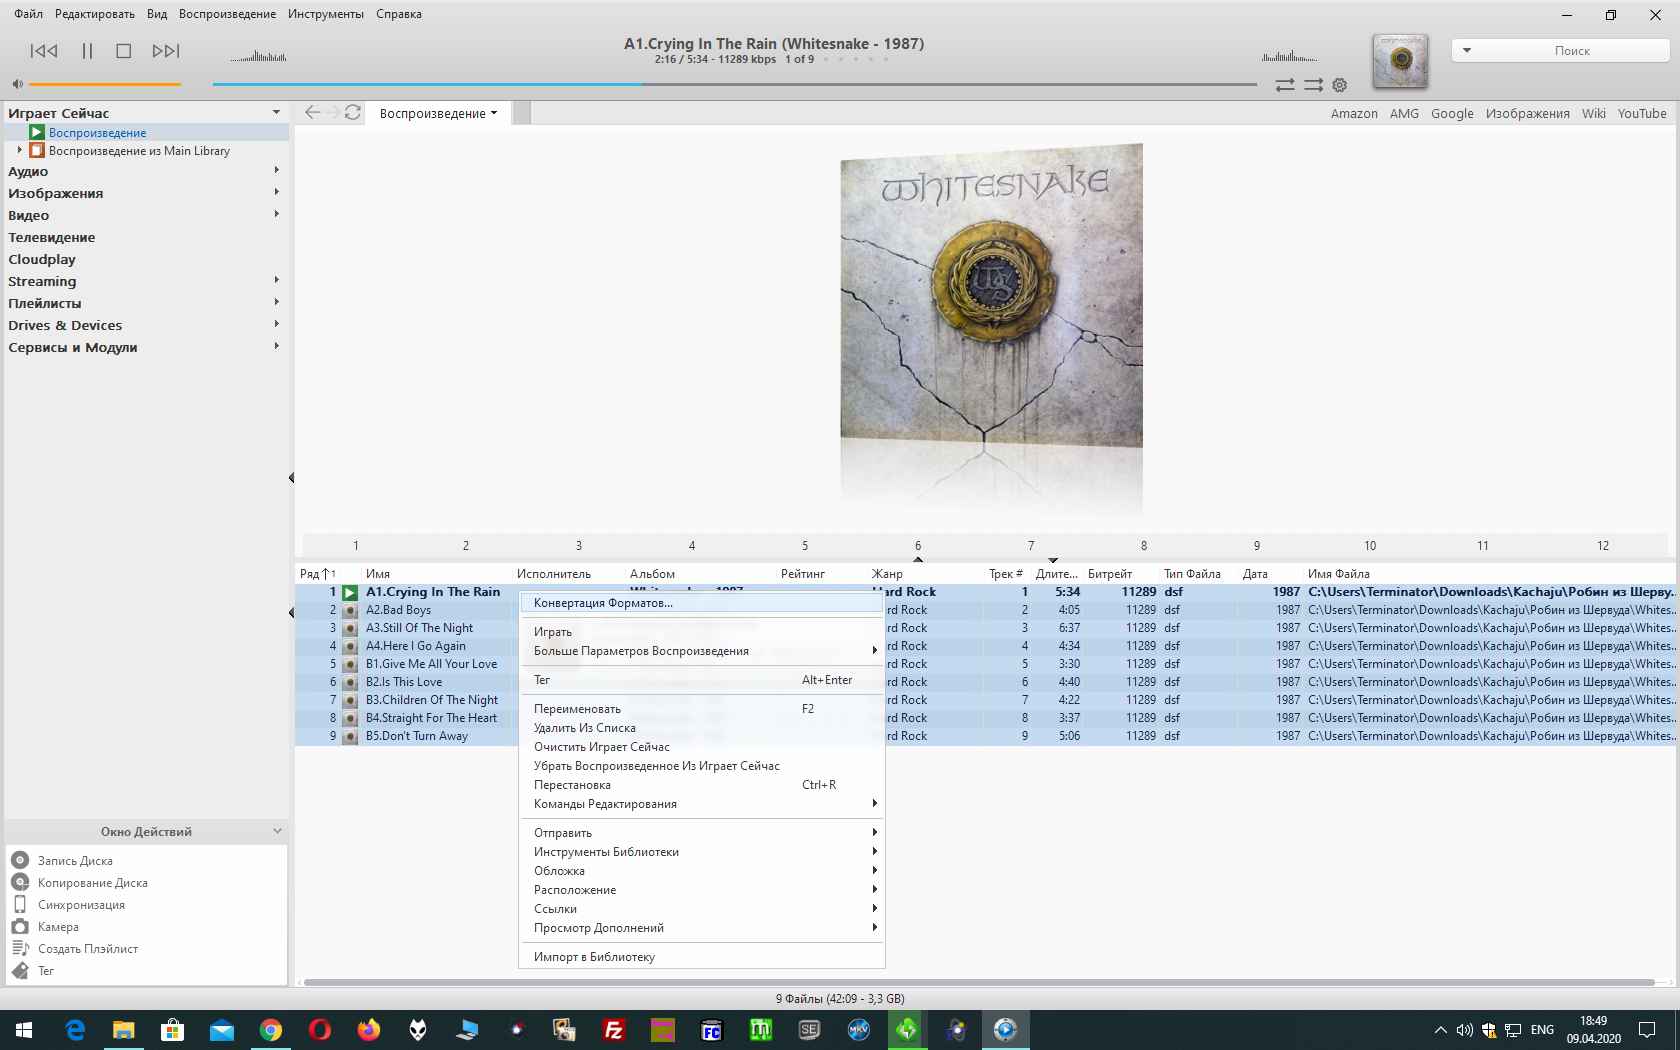
Task: Click the horizontal scrollbar under track list
Action: point(979,982)
